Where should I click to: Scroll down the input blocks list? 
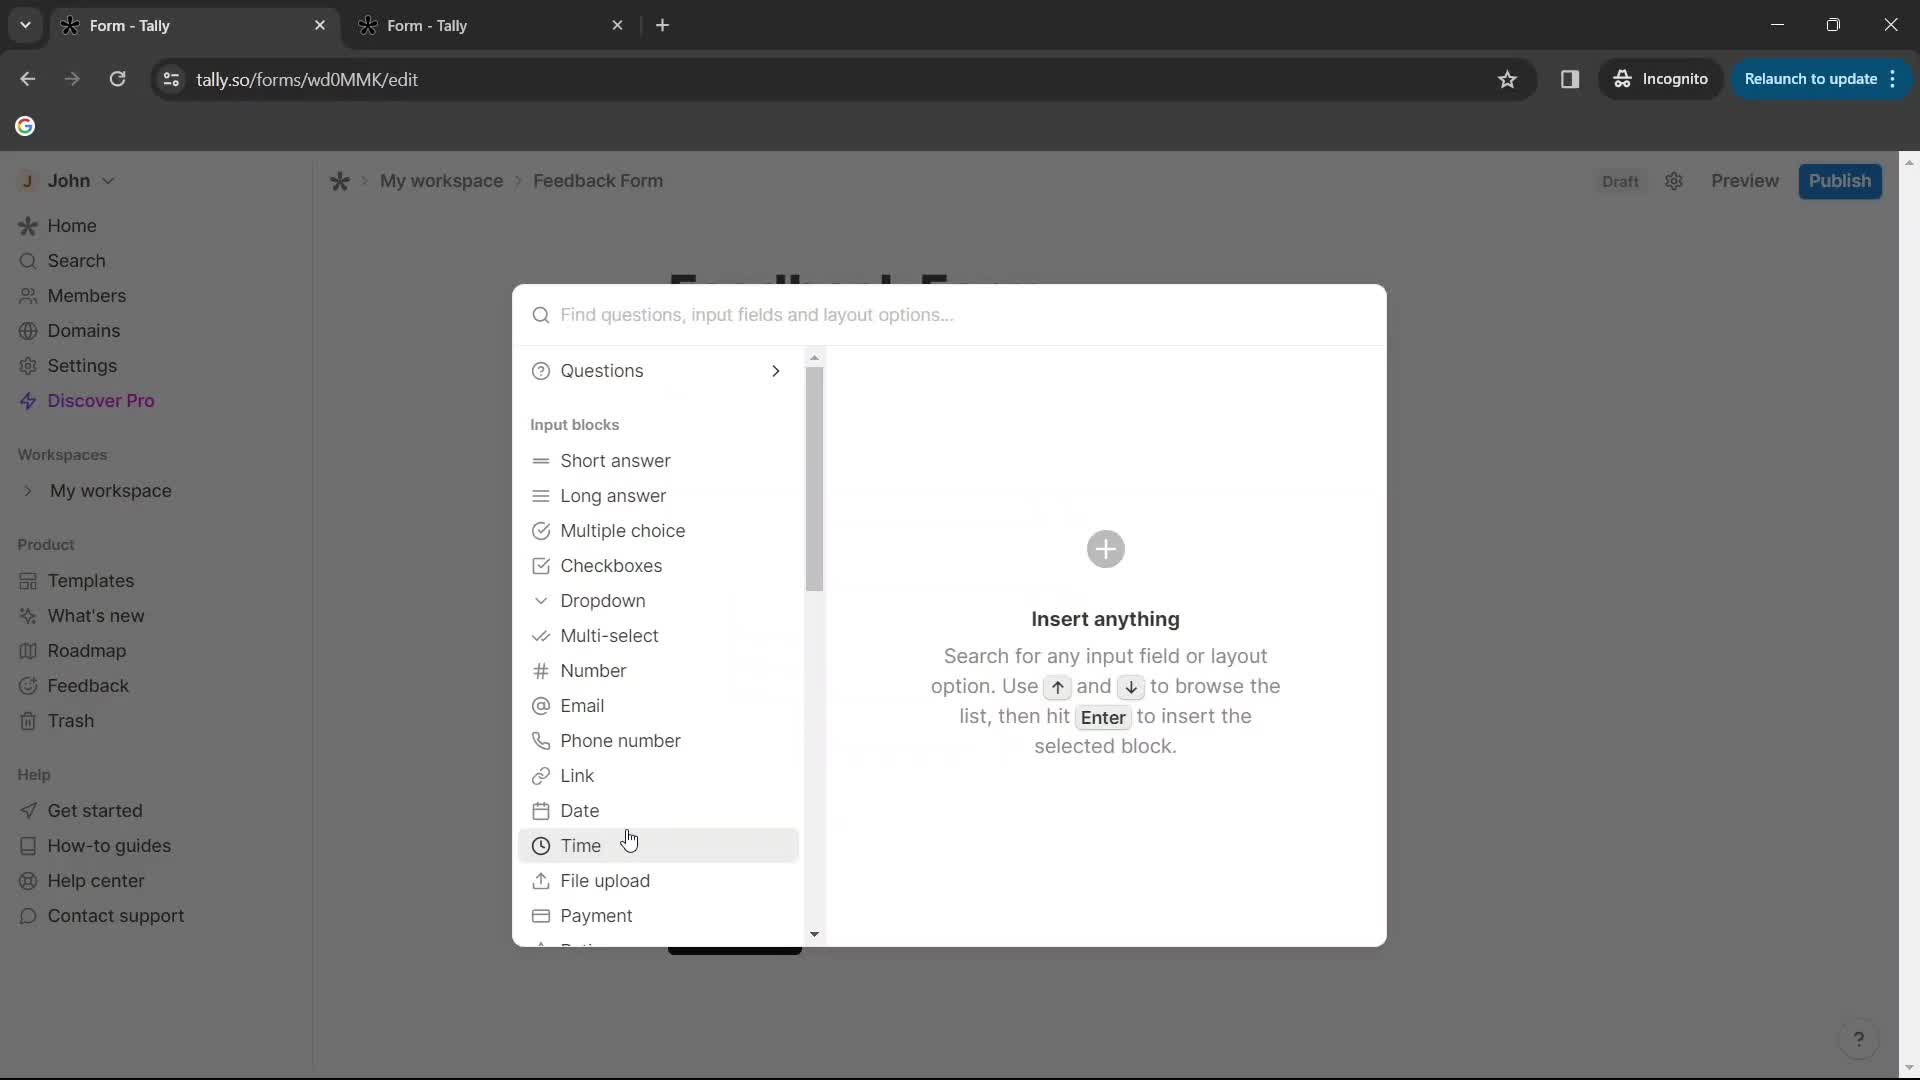coord(814,935)
